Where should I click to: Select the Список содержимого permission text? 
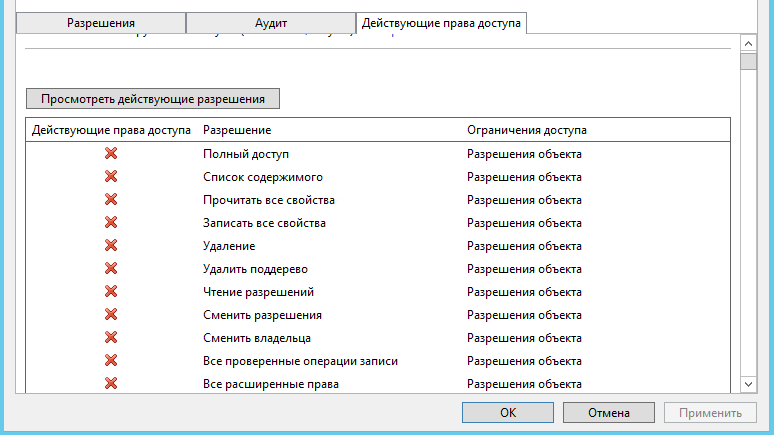263,177
